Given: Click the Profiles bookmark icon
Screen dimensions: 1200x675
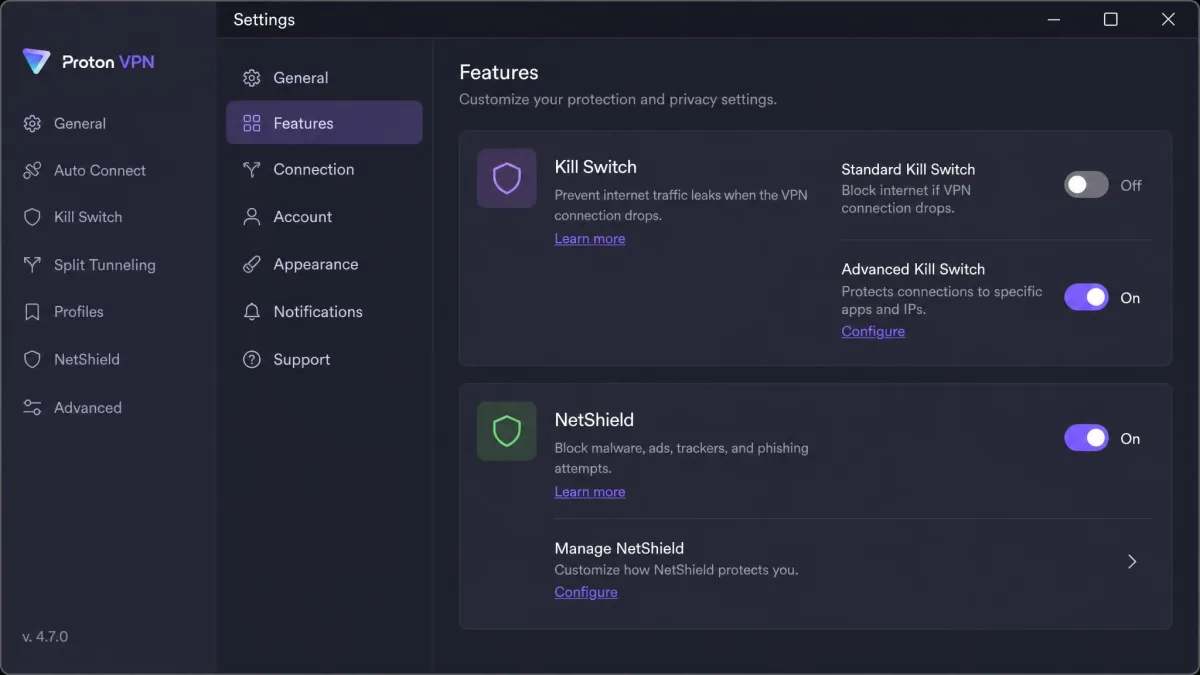Looking at the screenshot, I should (x=32, y=312).
